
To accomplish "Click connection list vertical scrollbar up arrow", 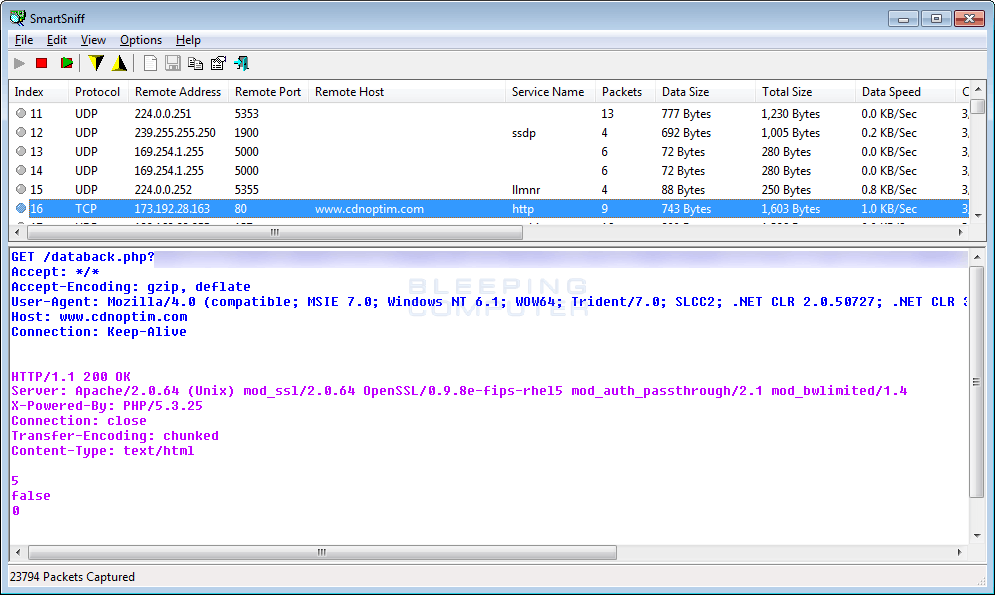I will tap(978, 89).
